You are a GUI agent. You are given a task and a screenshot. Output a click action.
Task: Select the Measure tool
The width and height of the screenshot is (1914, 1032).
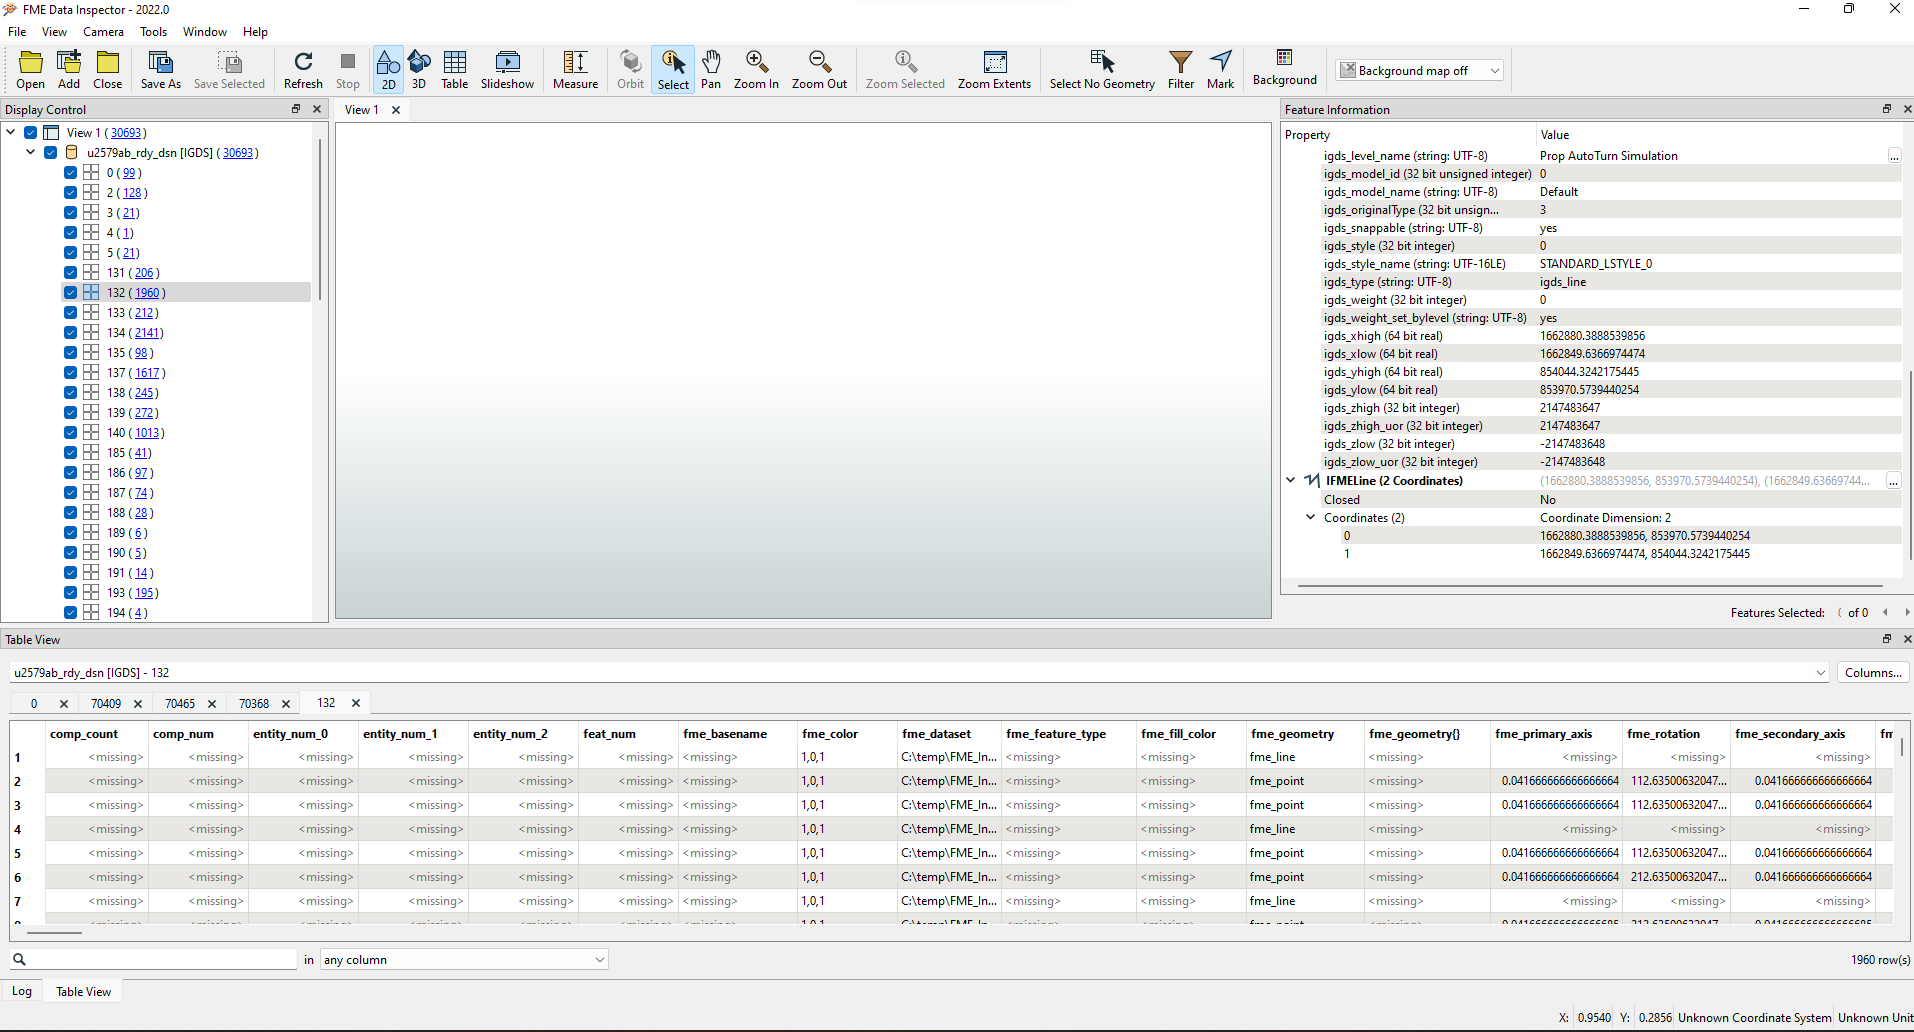pyautogui.click(x=576, y=70)
